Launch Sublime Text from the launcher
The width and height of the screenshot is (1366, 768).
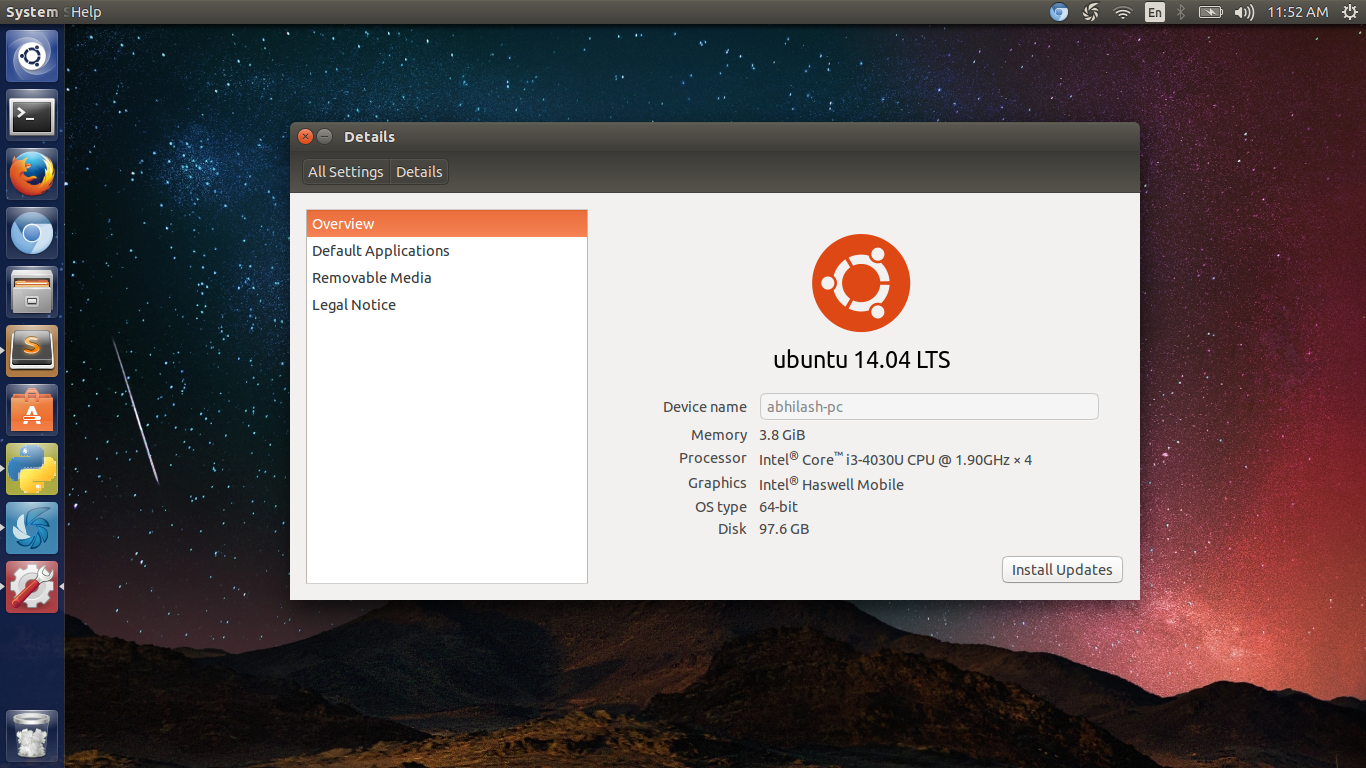point(32,351)
